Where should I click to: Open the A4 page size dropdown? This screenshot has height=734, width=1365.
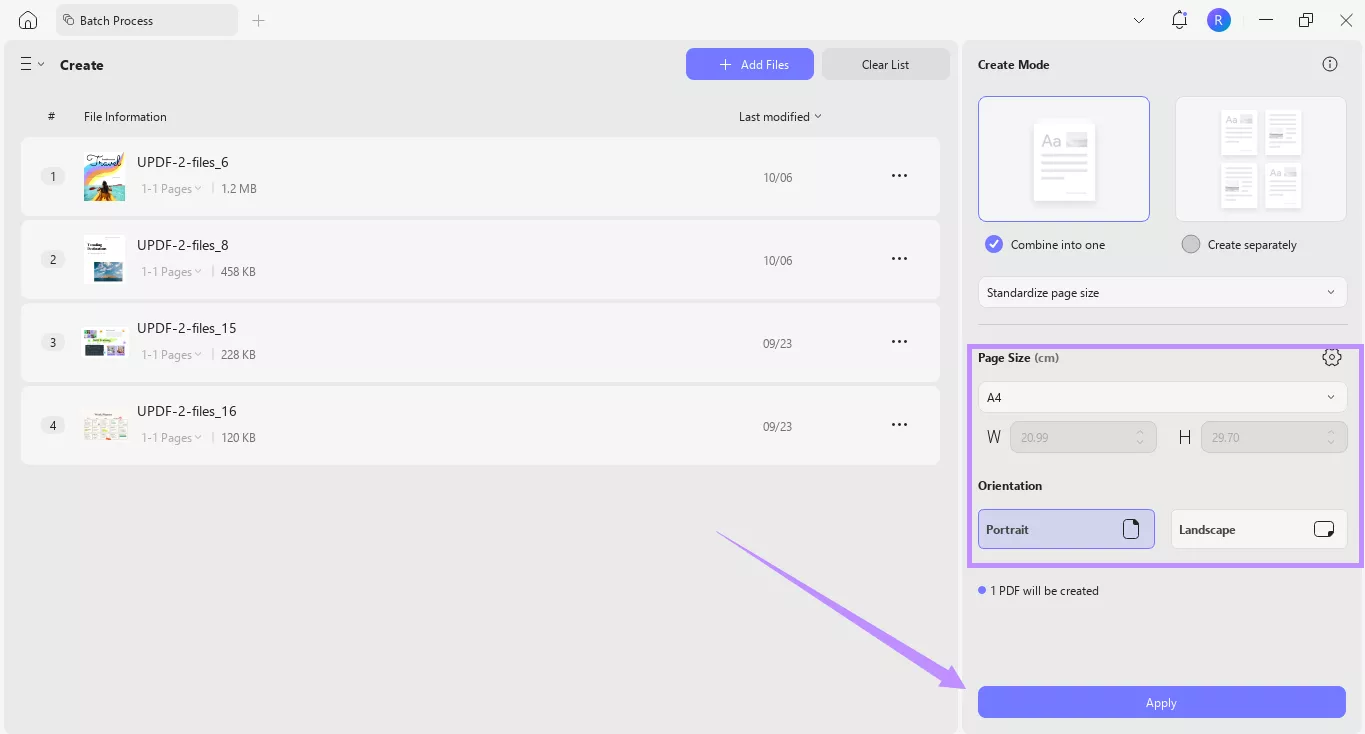1161,397
